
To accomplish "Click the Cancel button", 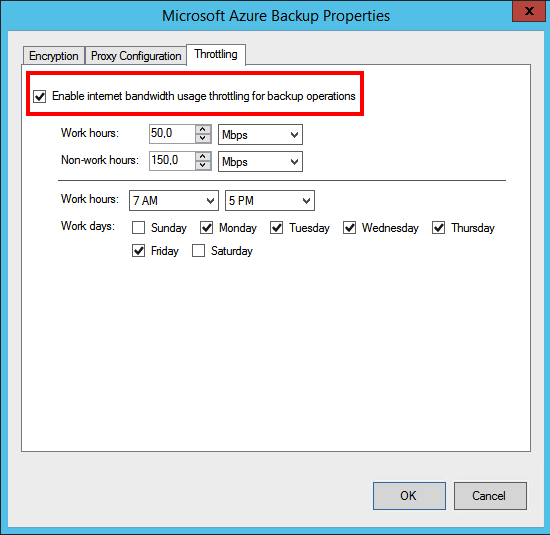I will click(490, 496).
